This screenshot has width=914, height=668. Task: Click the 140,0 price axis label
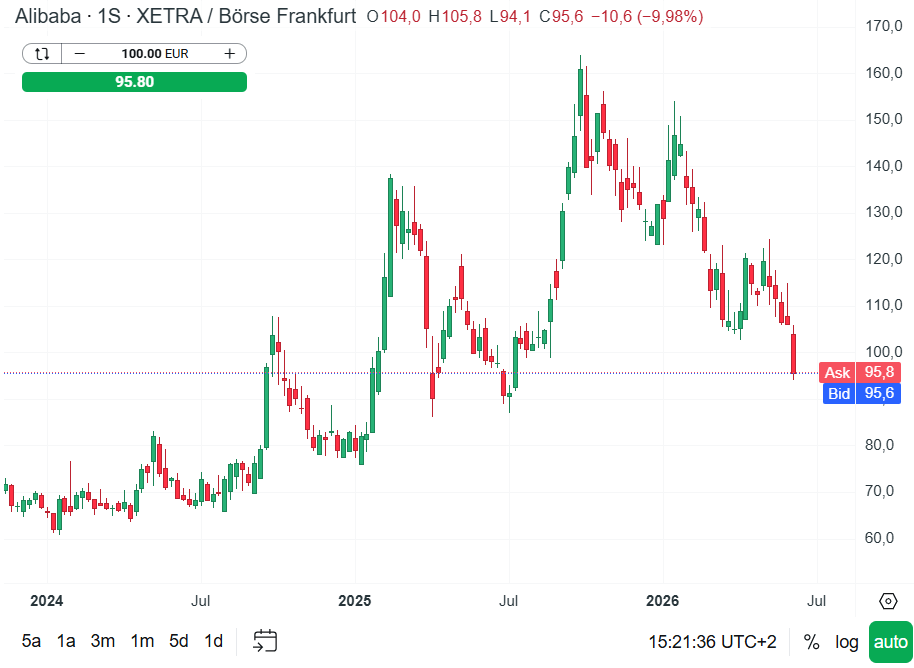(x=884, y=166)
